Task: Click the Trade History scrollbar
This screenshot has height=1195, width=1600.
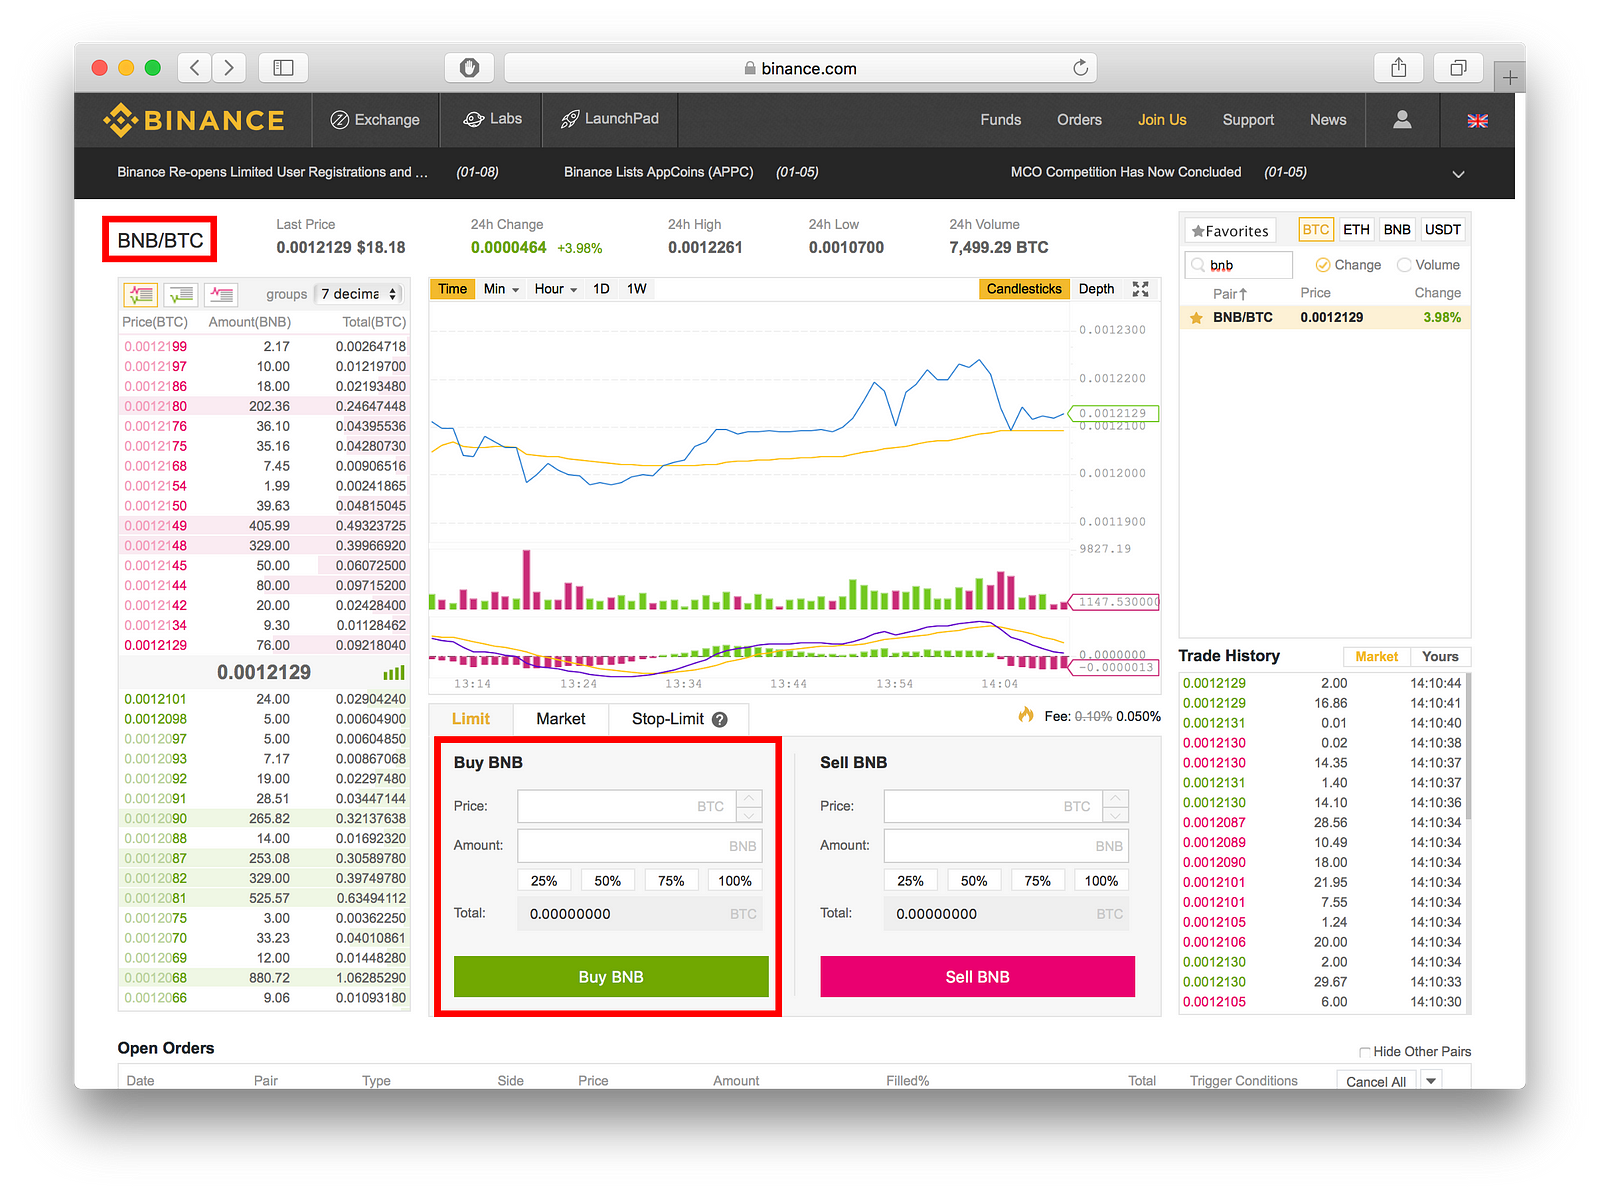Action: (1468, 744)
